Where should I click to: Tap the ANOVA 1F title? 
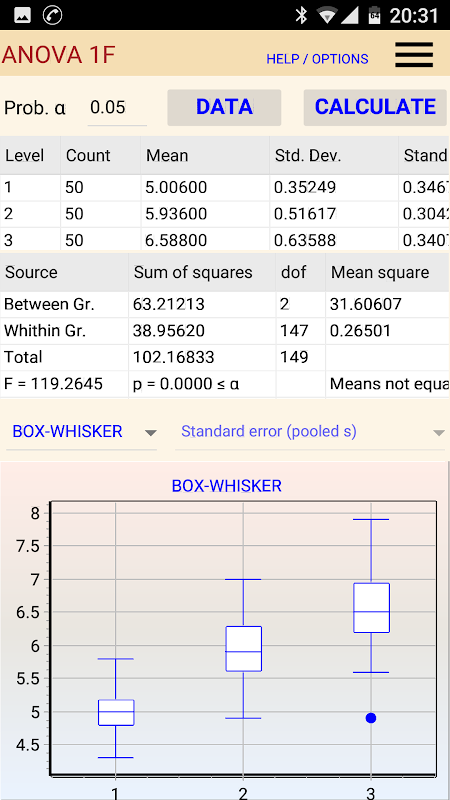tap(58, 55)
